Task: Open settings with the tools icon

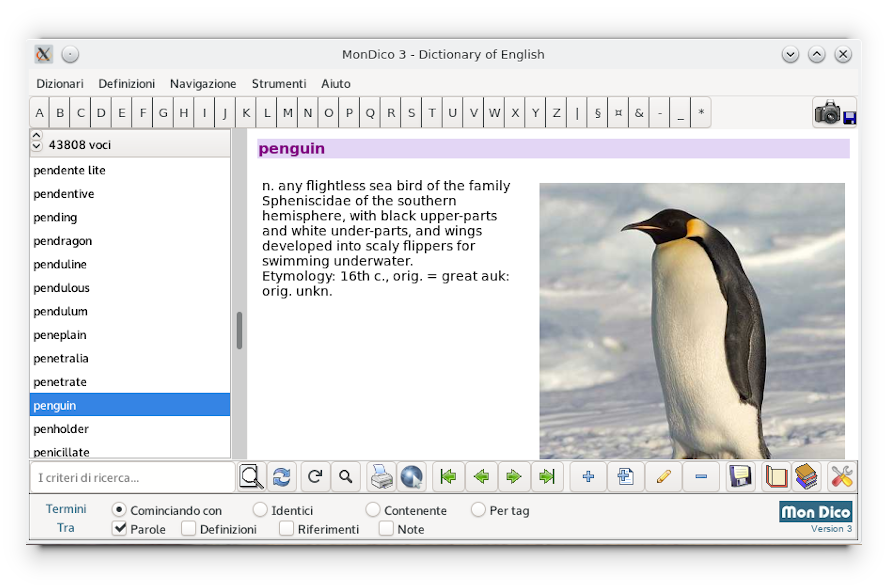Action: 842,477
